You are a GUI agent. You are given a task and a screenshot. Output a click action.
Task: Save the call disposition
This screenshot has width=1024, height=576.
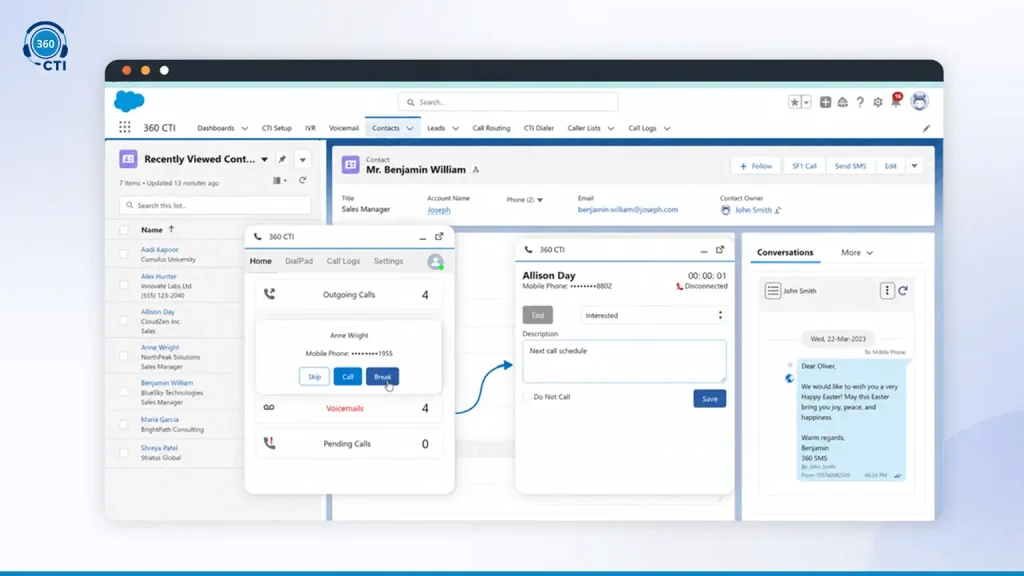[710, 398]
